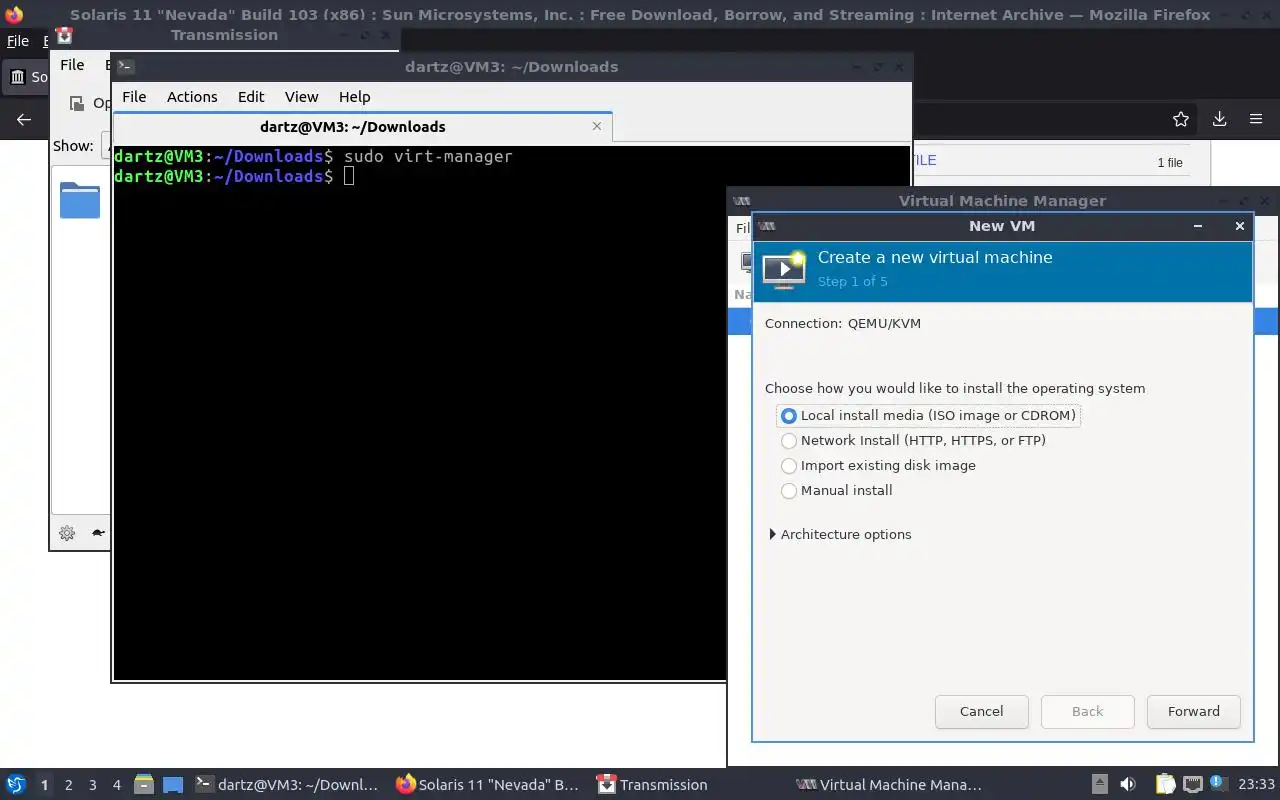Click the removable media eject tray icon
Image resolution: width=1280 pixels, height=800 pixels.
(1099, 784)
